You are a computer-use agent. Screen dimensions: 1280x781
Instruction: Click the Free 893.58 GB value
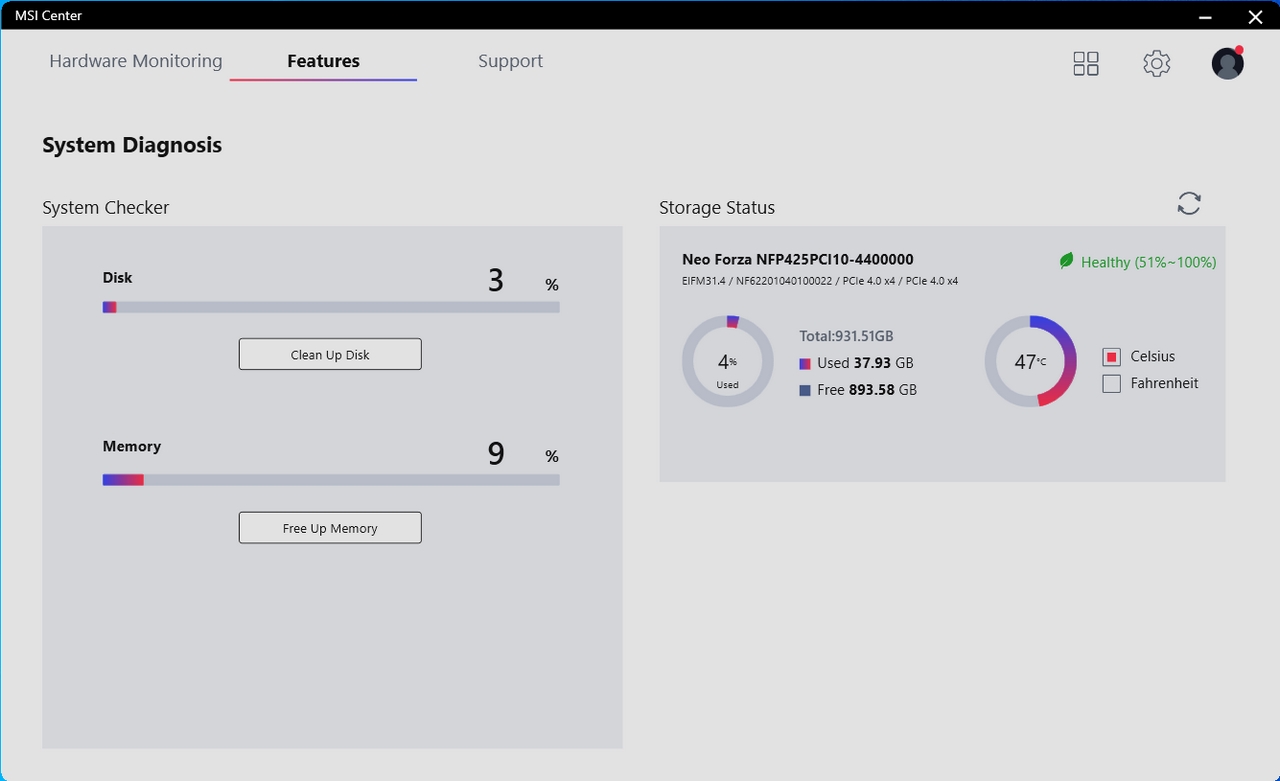pyautogui.click(x=867, y=390)
